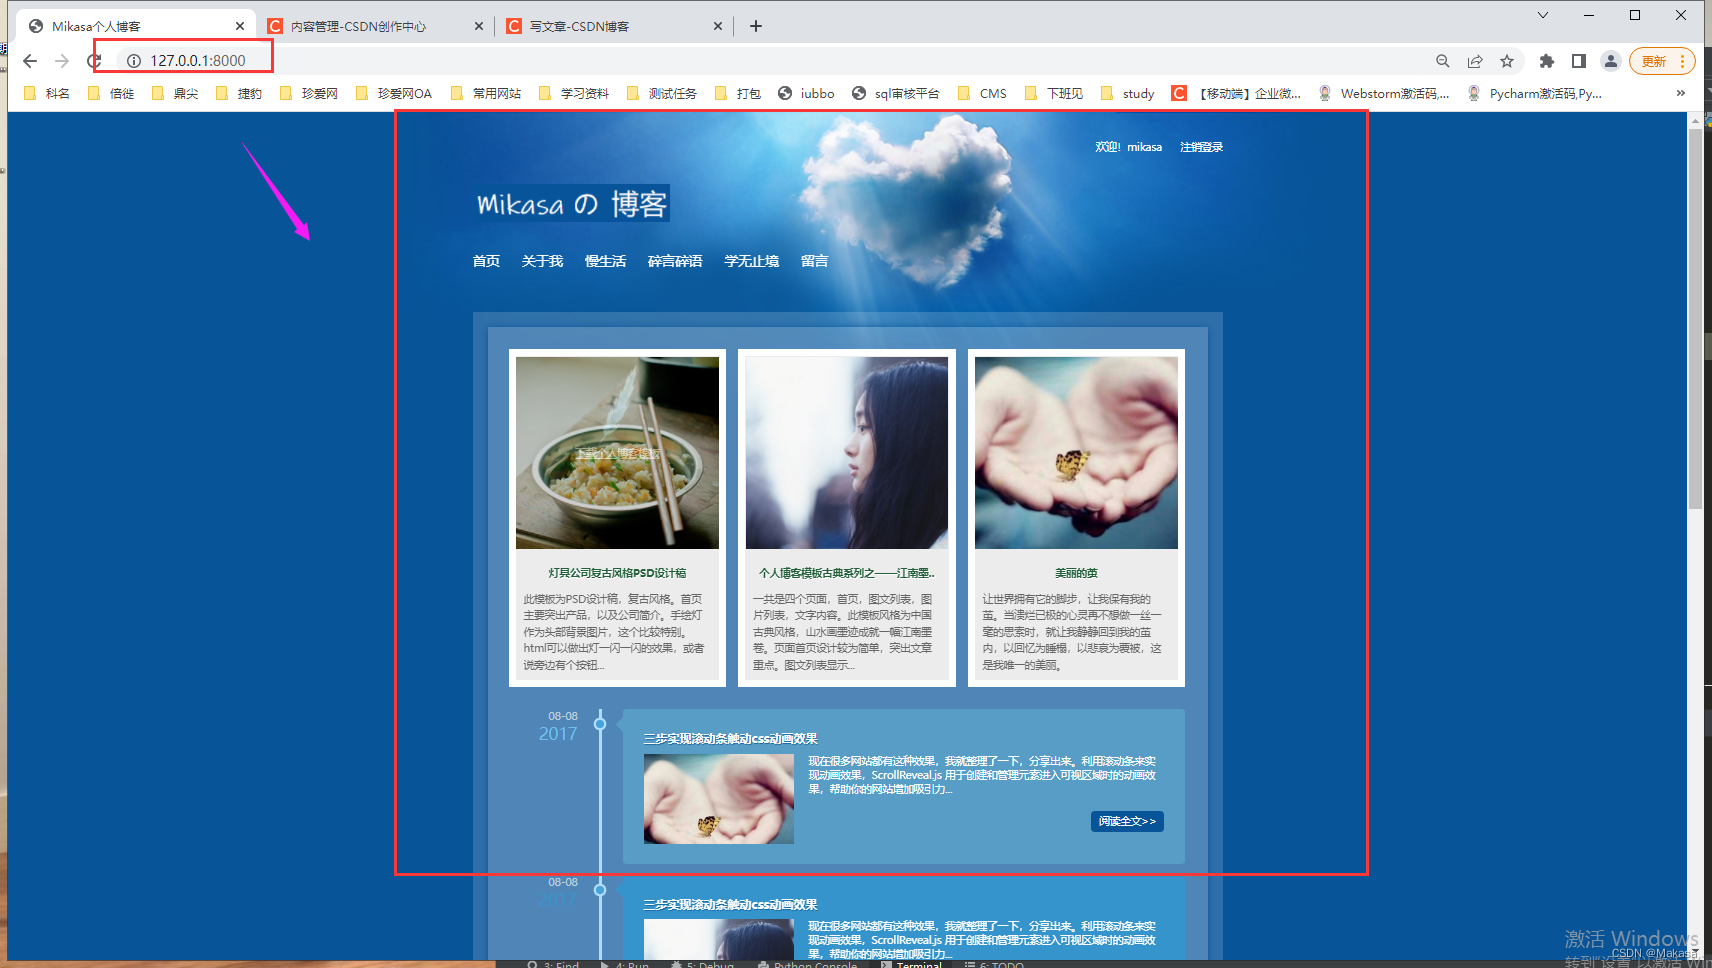
Task: Open the Run tool window
Action: [630, 963]
